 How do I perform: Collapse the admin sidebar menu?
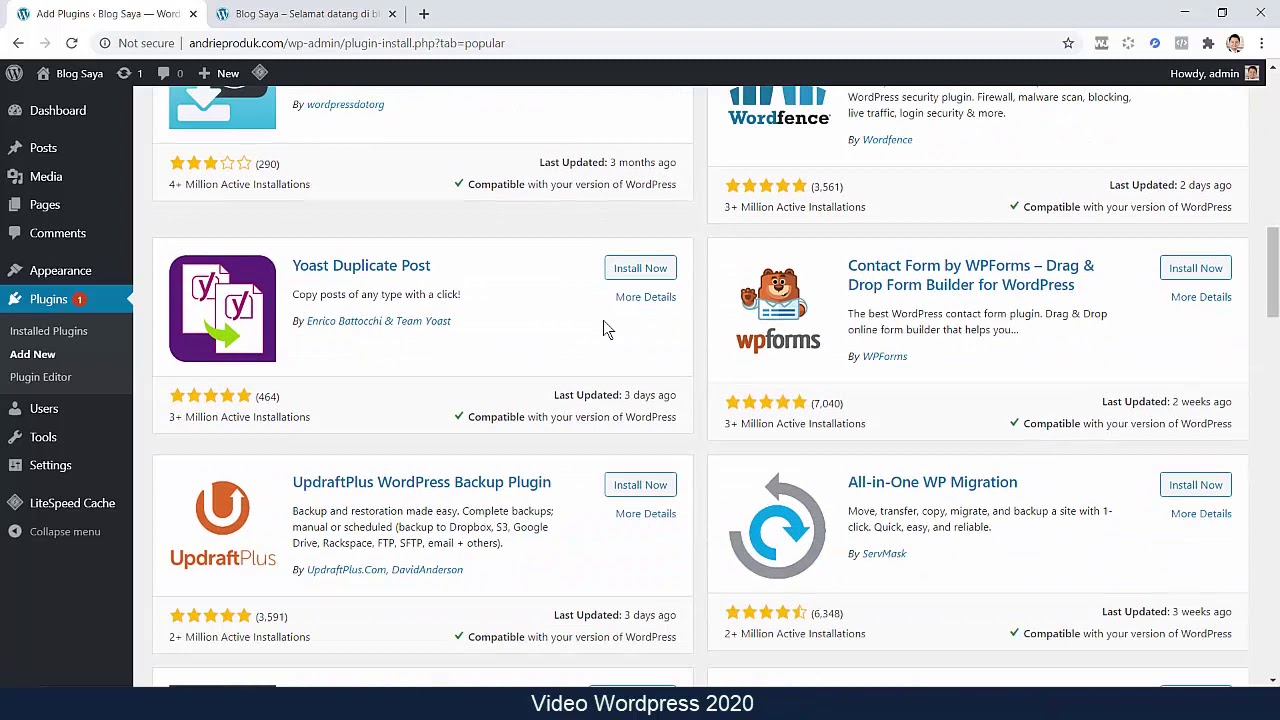pos(65,531)
